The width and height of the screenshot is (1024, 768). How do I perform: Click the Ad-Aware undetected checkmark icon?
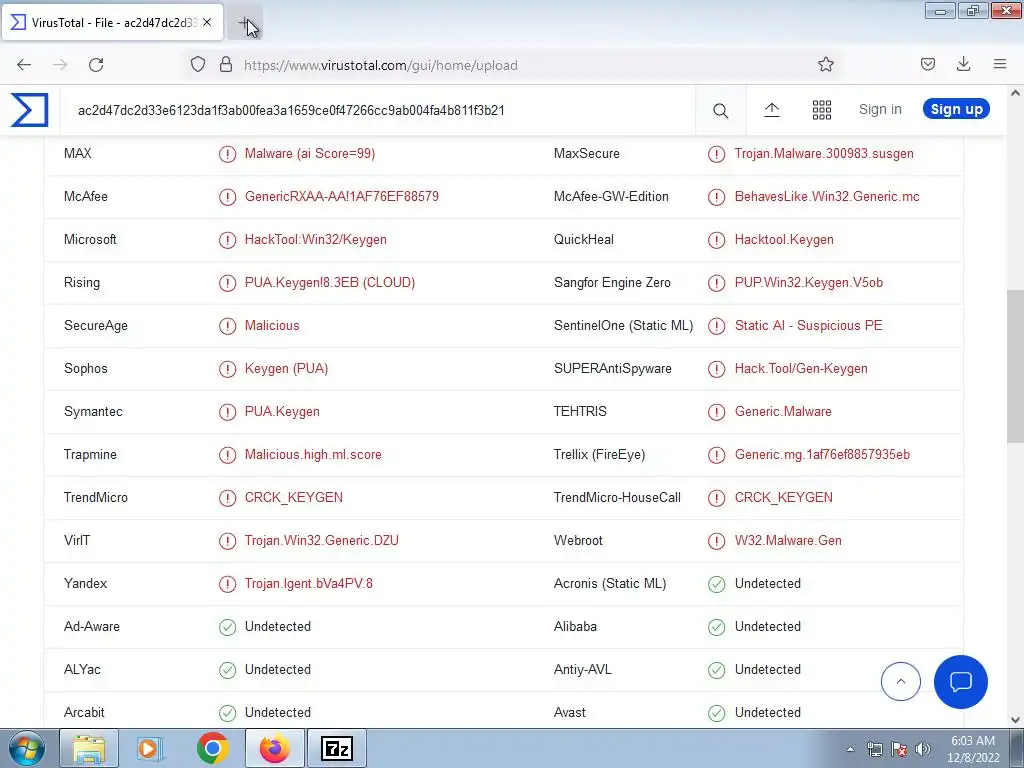(227, 627)
